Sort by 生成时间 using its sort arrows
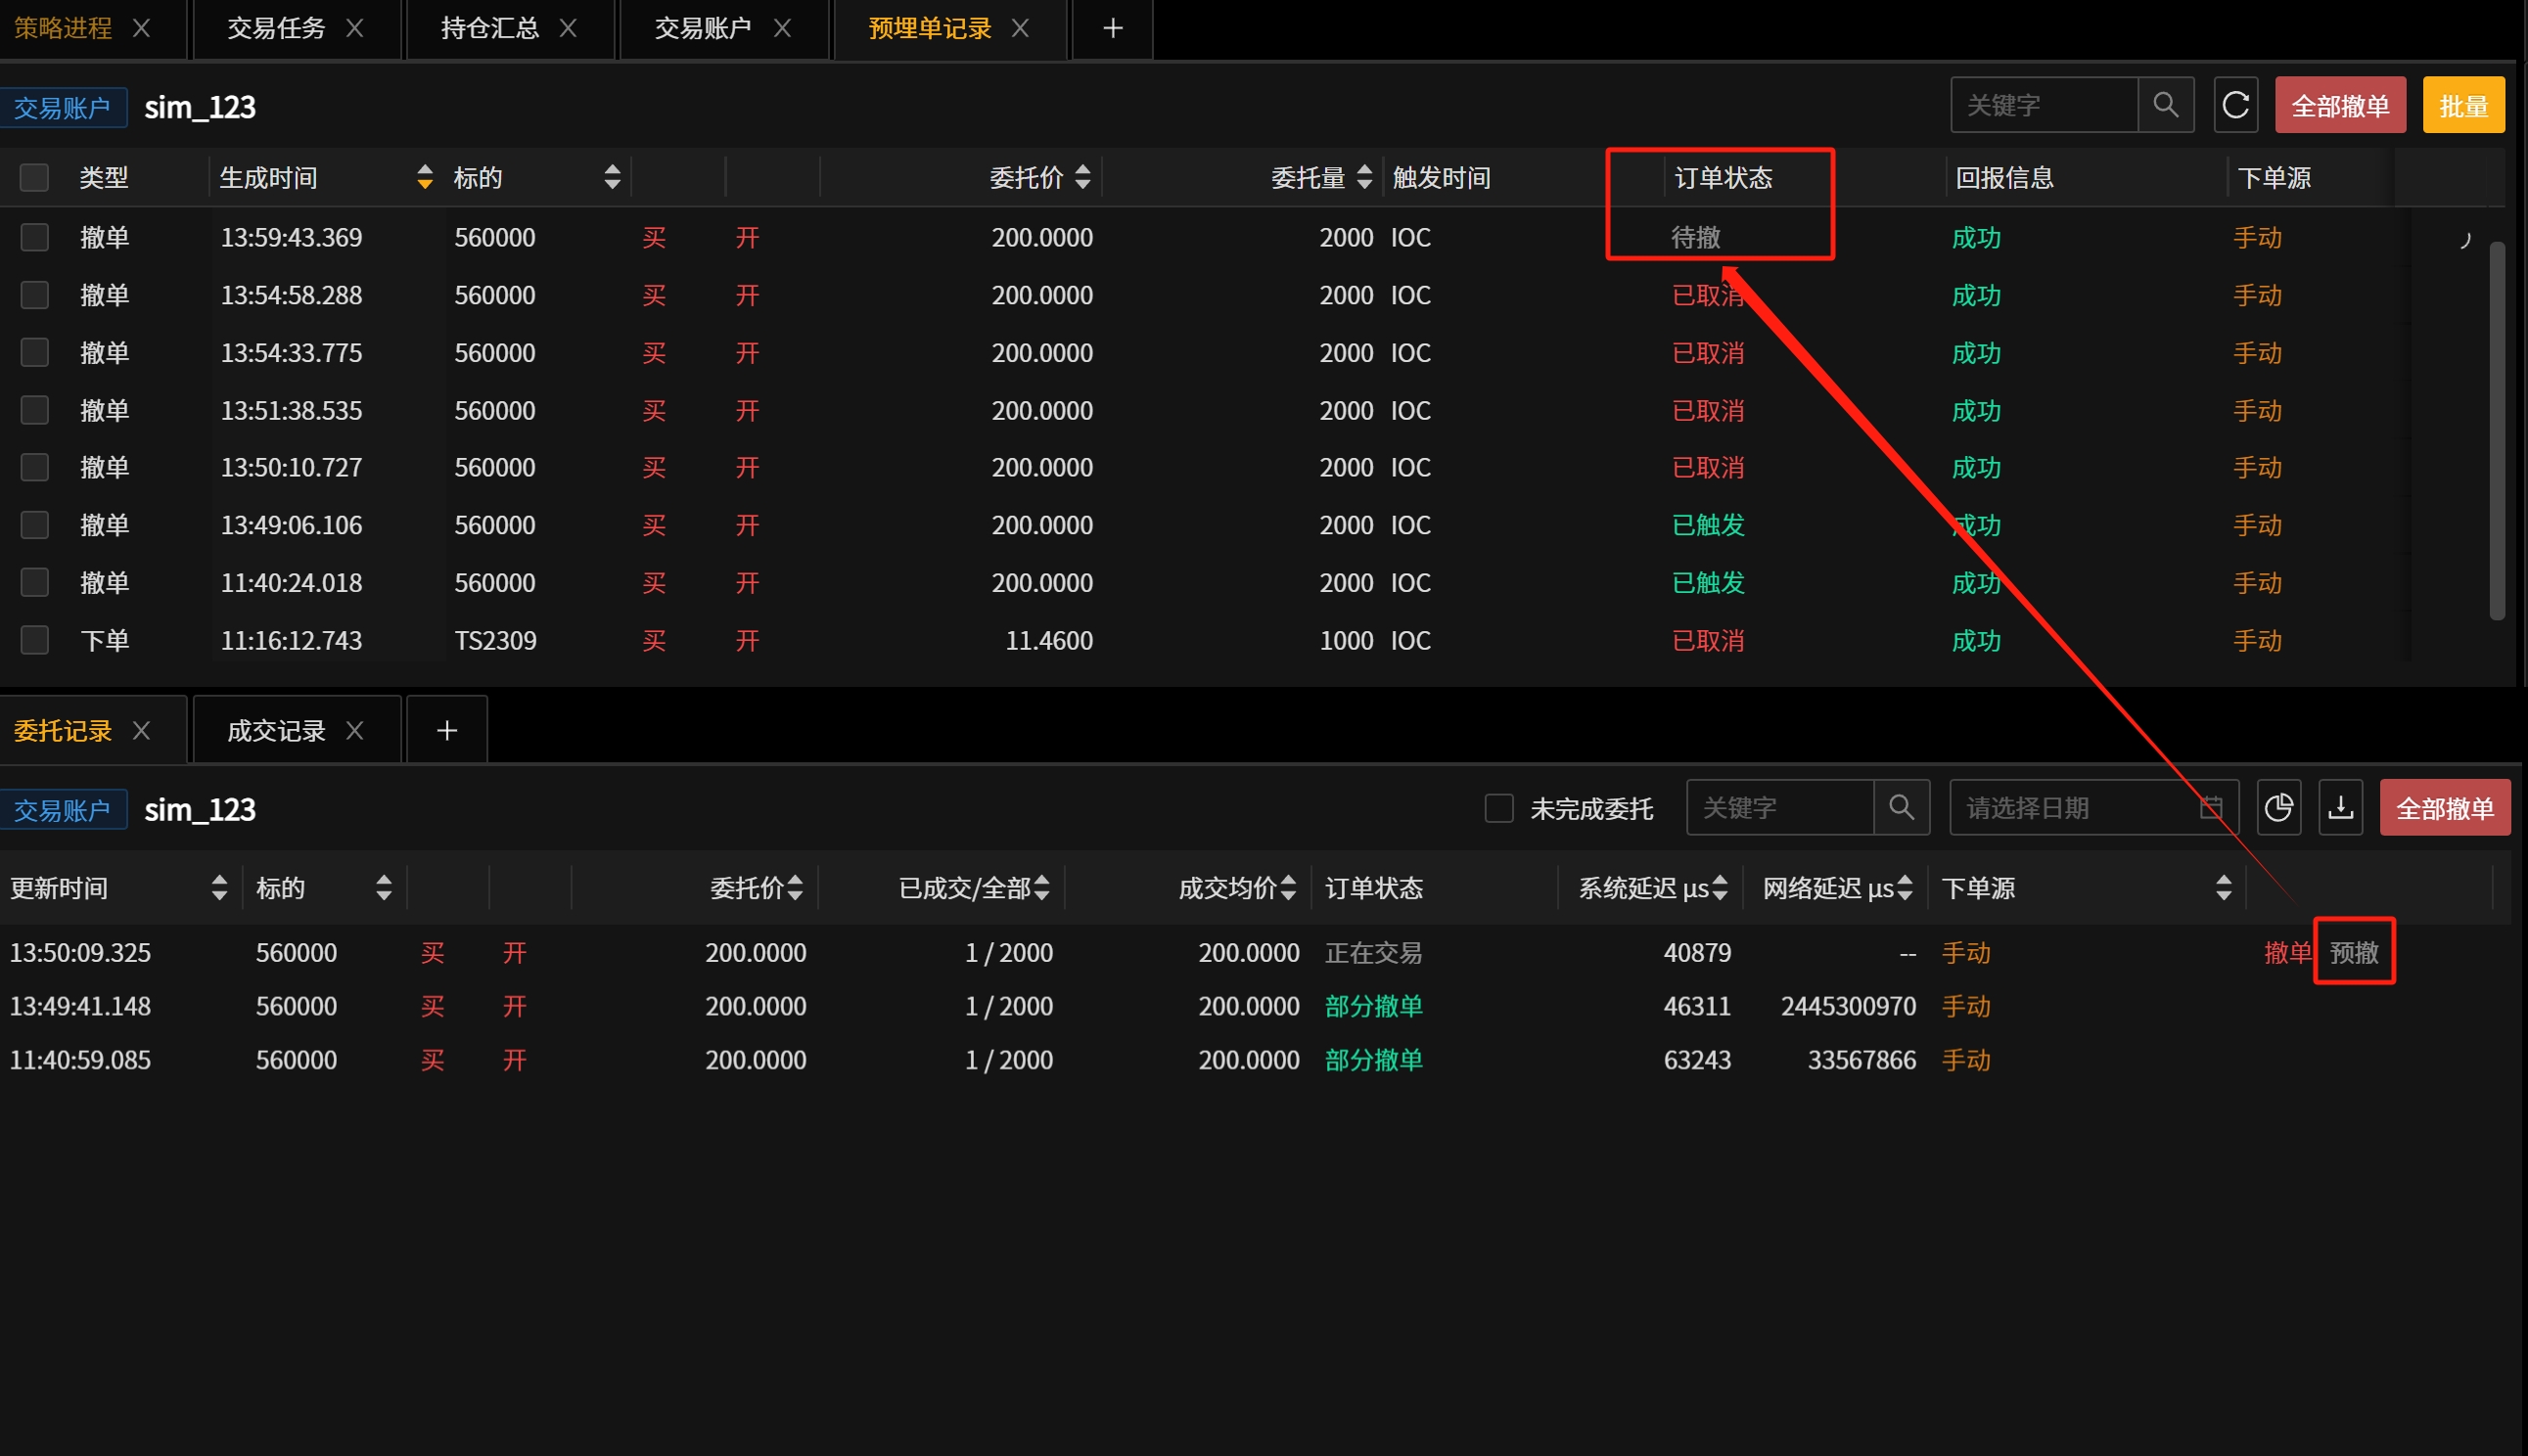 [424, 177]
